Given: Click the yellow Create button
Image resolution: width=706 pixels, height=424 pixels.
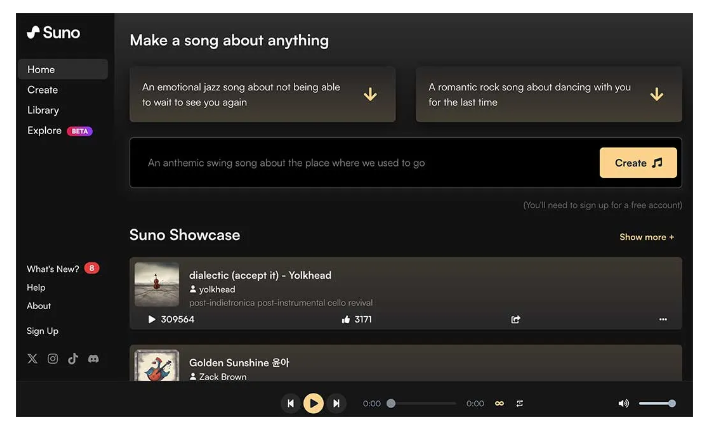Looking at the screenshot, I should tap(638, 162).
